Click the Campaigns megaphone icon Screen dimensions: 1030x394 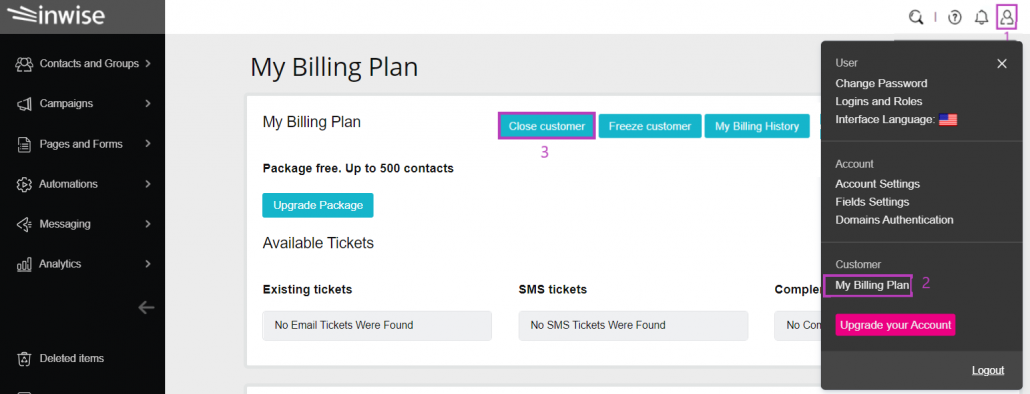[24, 104]
